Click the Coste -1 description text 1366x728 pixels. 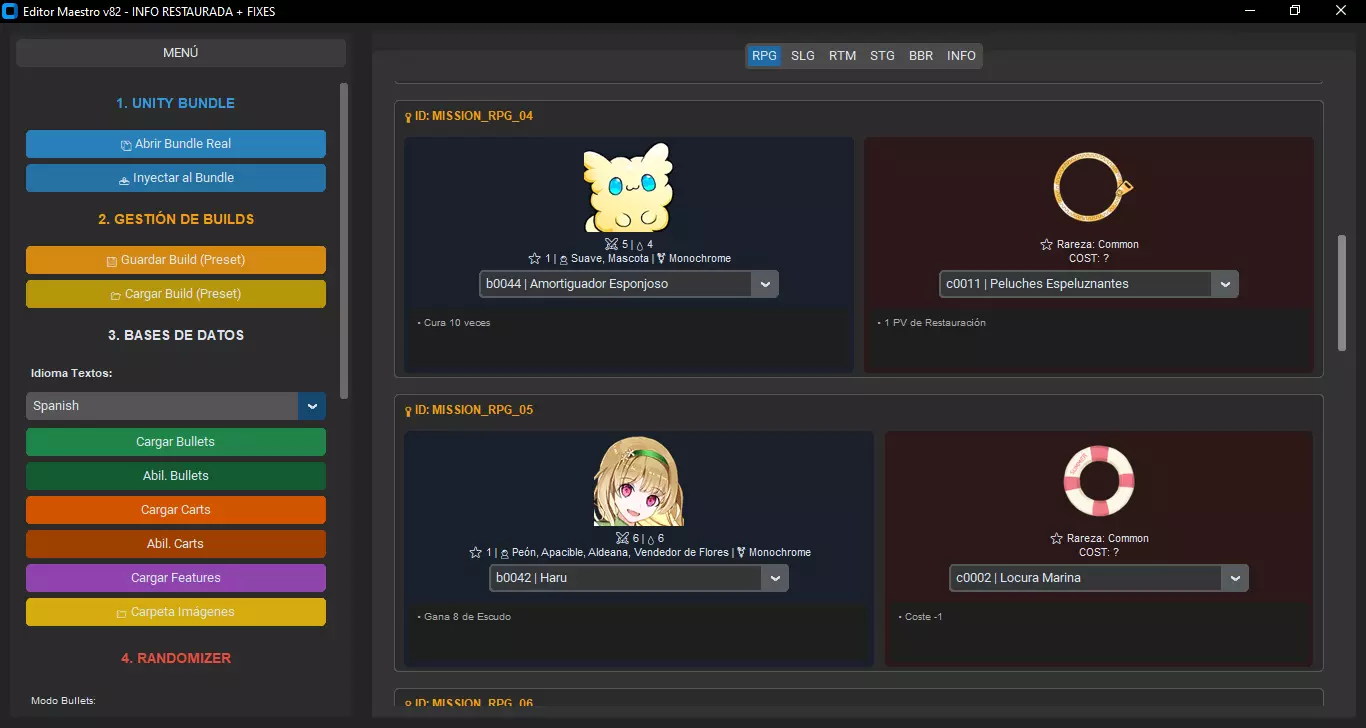click(x=920, y=617)
